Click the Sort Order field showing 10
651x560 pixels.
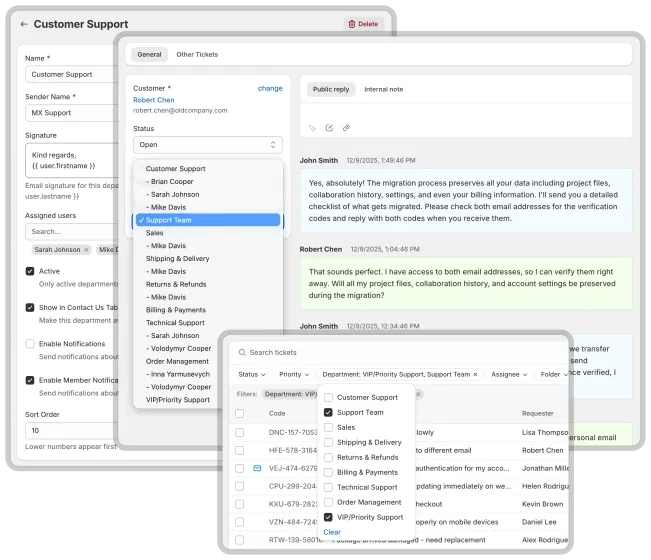click(x=72, y=430)
